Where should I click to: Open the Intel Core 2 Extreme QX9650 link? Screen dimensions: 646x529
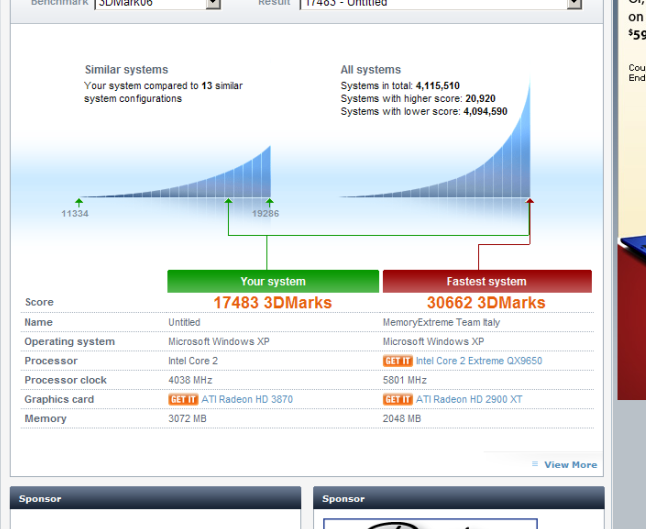479,361
